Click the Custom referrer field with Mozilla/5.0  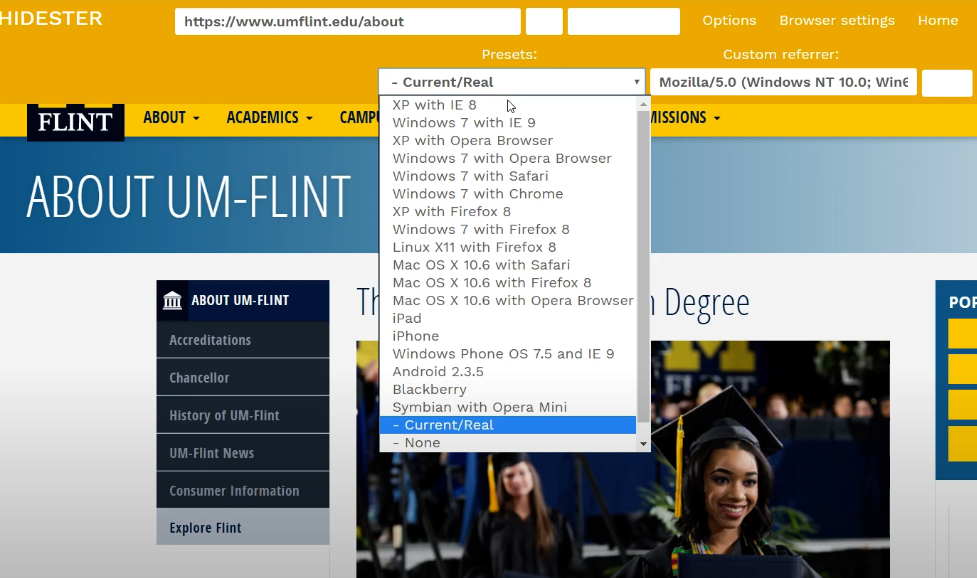pyautogui.click(x=783, y=82)
